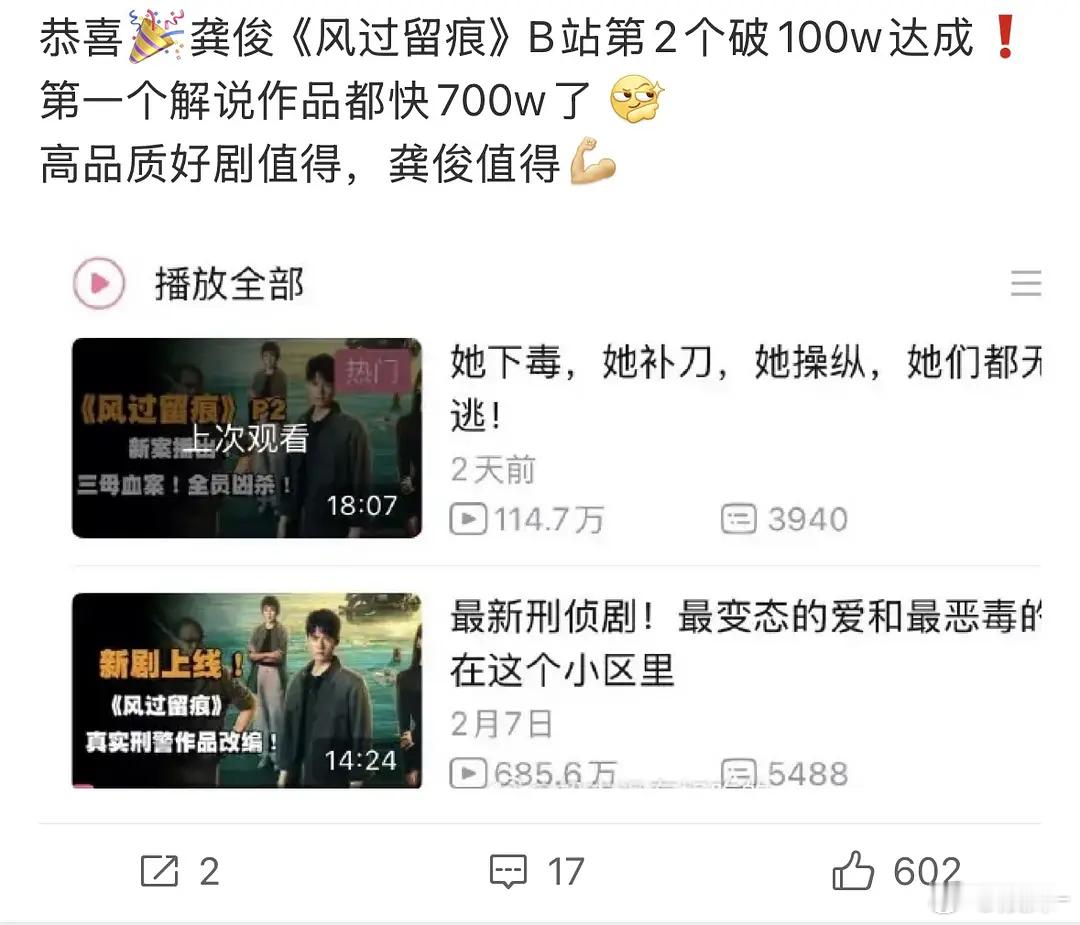Open the playlist menu hamburger icon

[1026, 283]
